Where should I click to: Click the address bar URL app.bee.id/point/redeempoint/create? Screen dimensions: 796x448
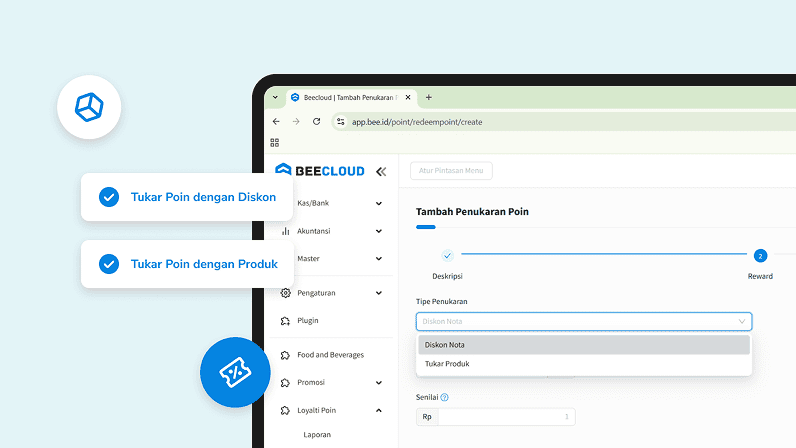click(x=417, y=122)
